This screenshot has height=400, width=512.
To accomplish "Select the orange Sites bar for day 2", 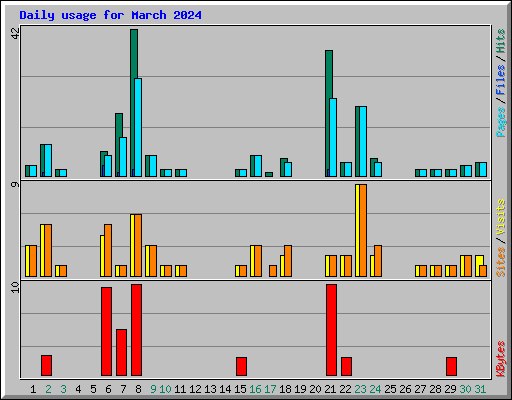I will pos(48,250).
